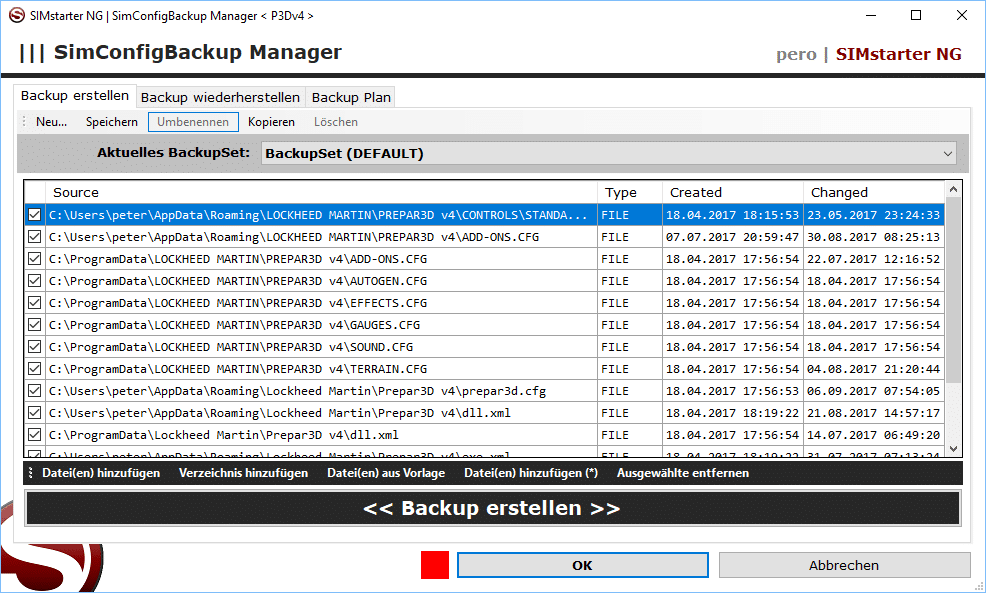The height and width of the screenshot is (593, 986).
Task: Click the SIMstarter app icon in title bar
Action: (x=15, y=15)
